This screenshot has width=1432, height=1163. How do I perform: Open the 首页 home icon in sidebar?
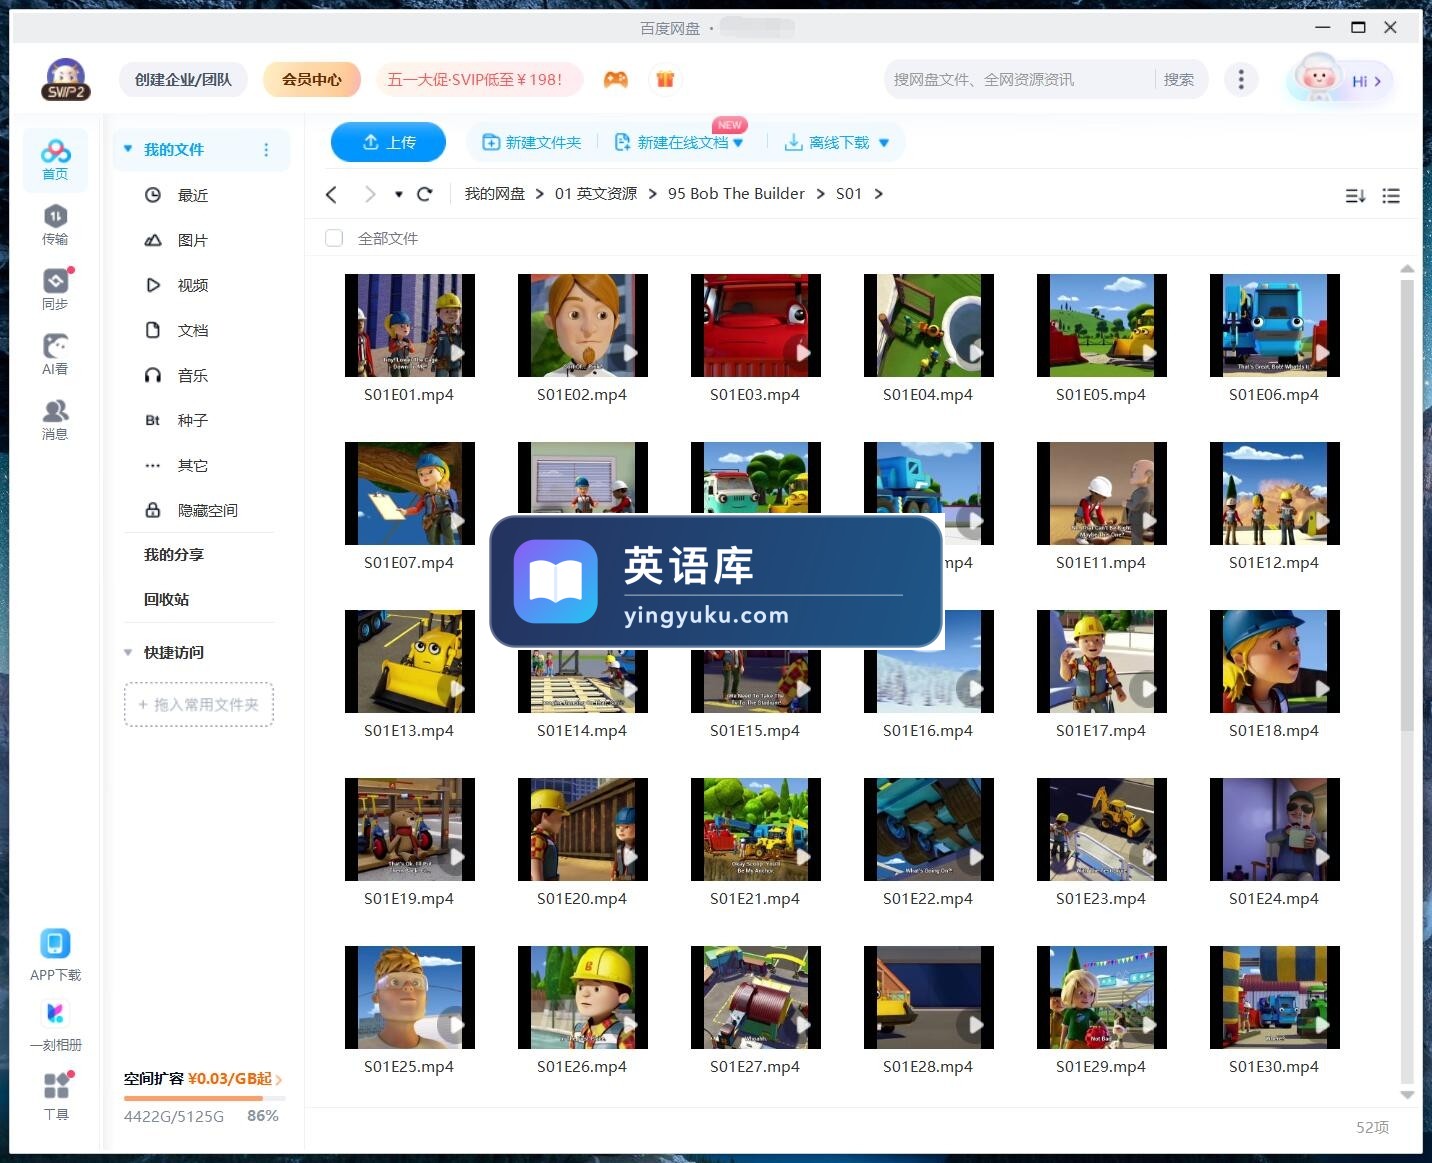pos(55,160)
